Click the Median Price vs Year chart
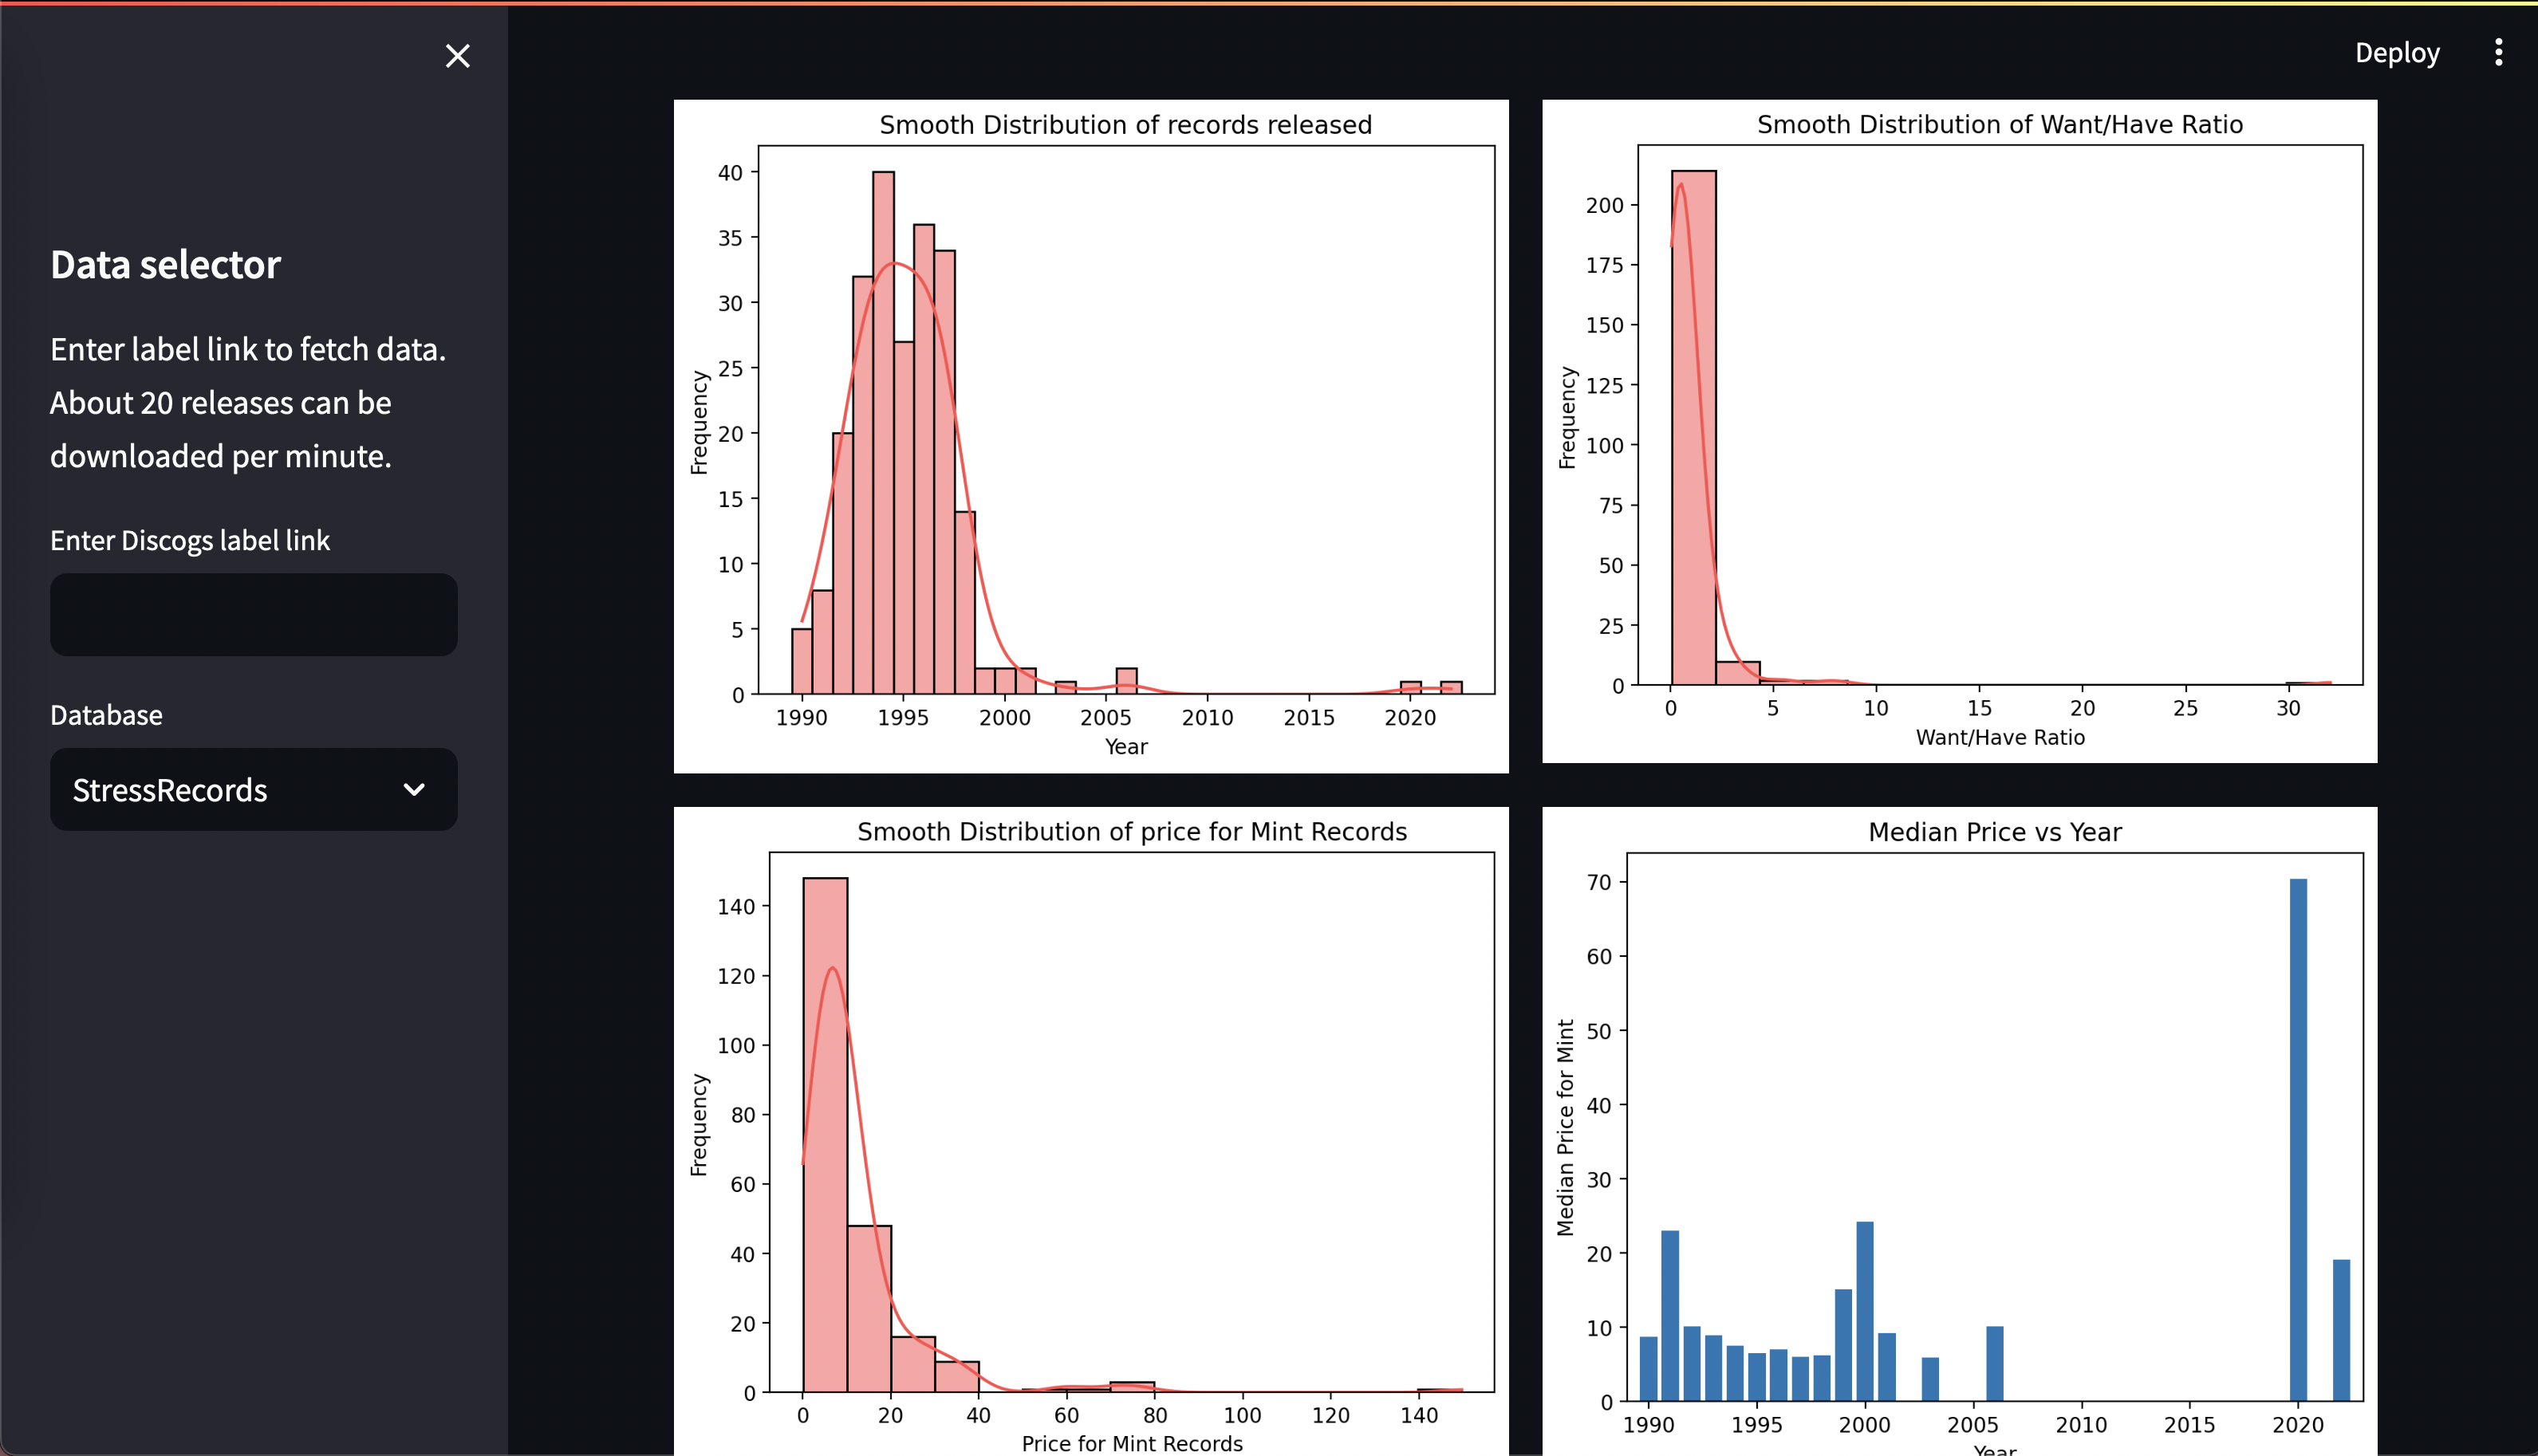This screenshot has width=2538, height=1456. click(x=1958, y=1130)
